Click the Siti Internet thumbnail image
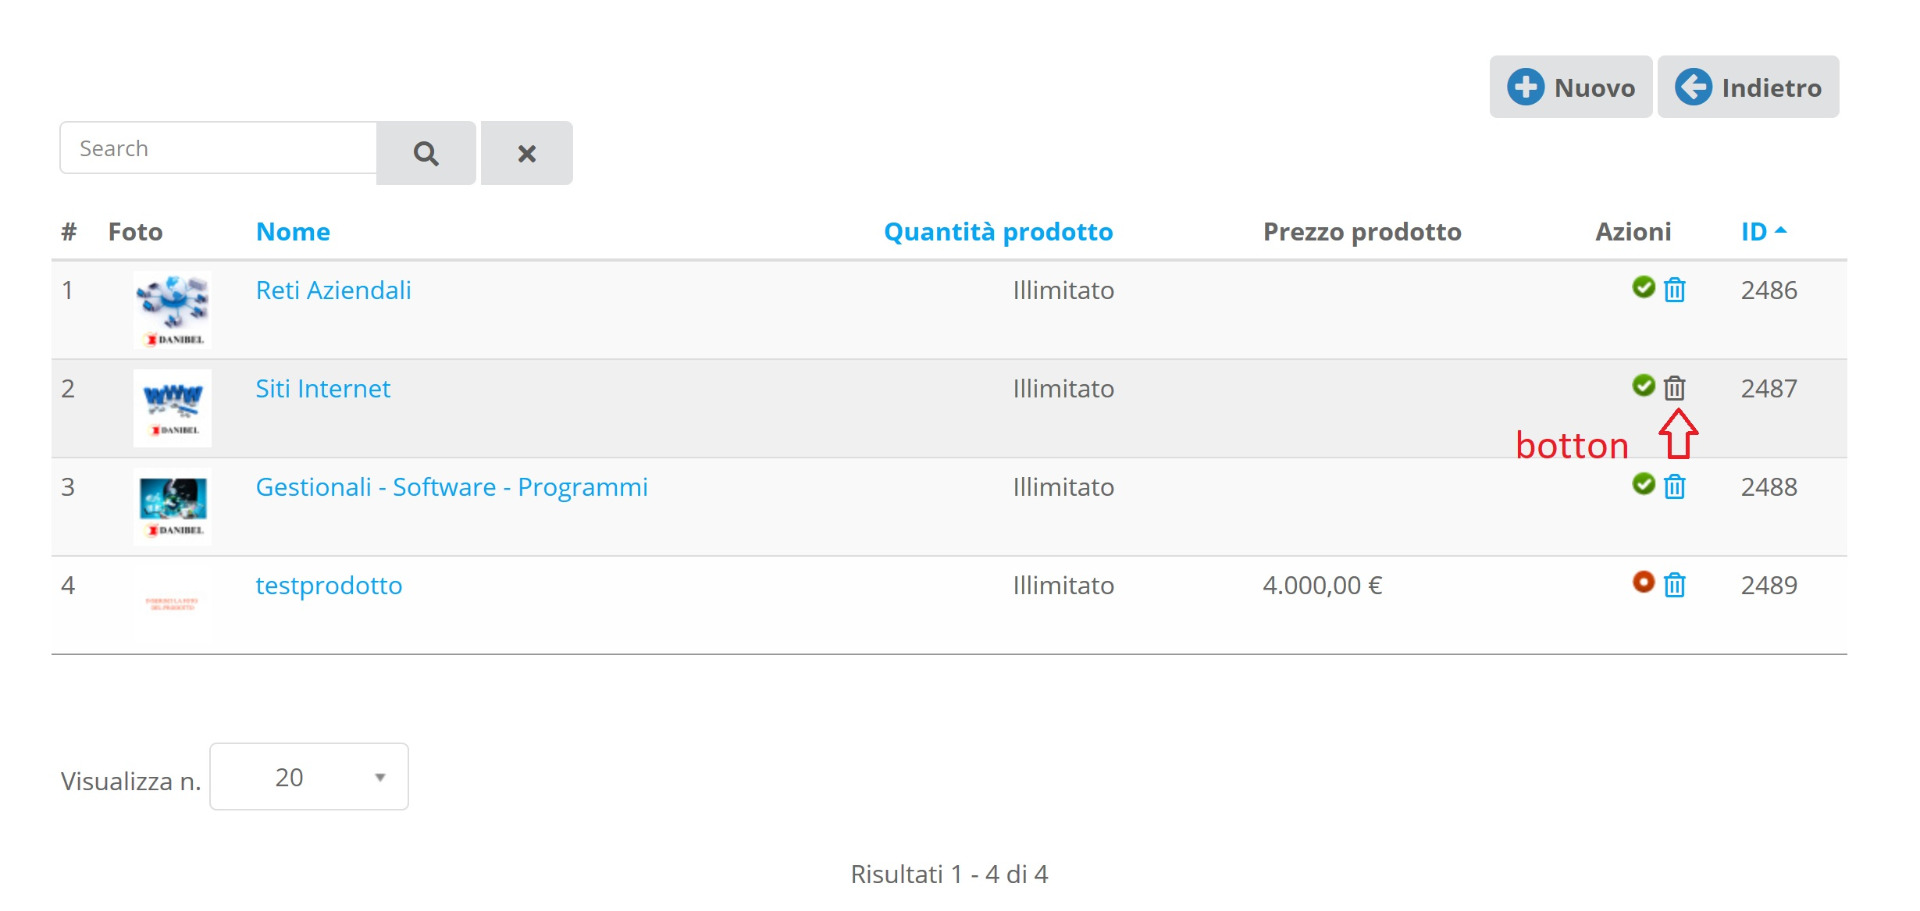The height and width of the screenshot is (911, 1920). pos(173,408)
